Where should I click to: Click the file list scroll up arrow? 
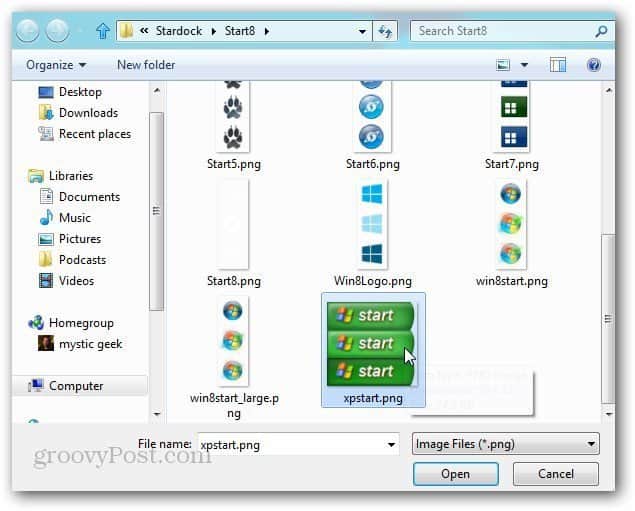click(x=608, y=90)
